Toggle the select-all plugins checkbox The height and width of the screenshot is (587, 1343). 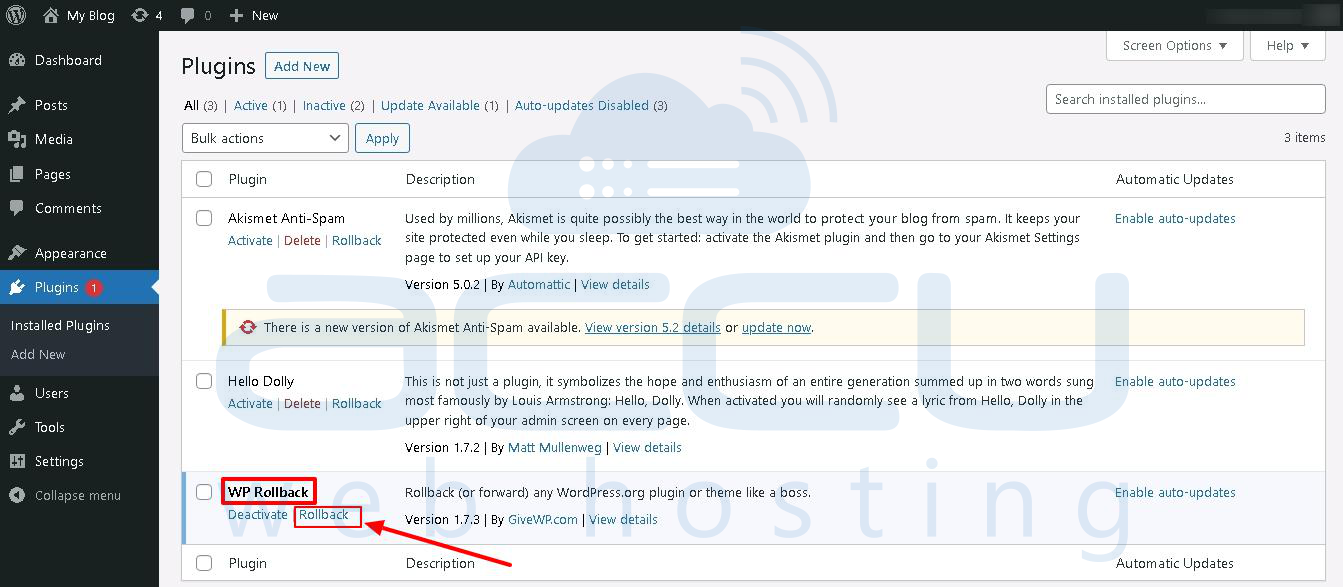(204, 179)
